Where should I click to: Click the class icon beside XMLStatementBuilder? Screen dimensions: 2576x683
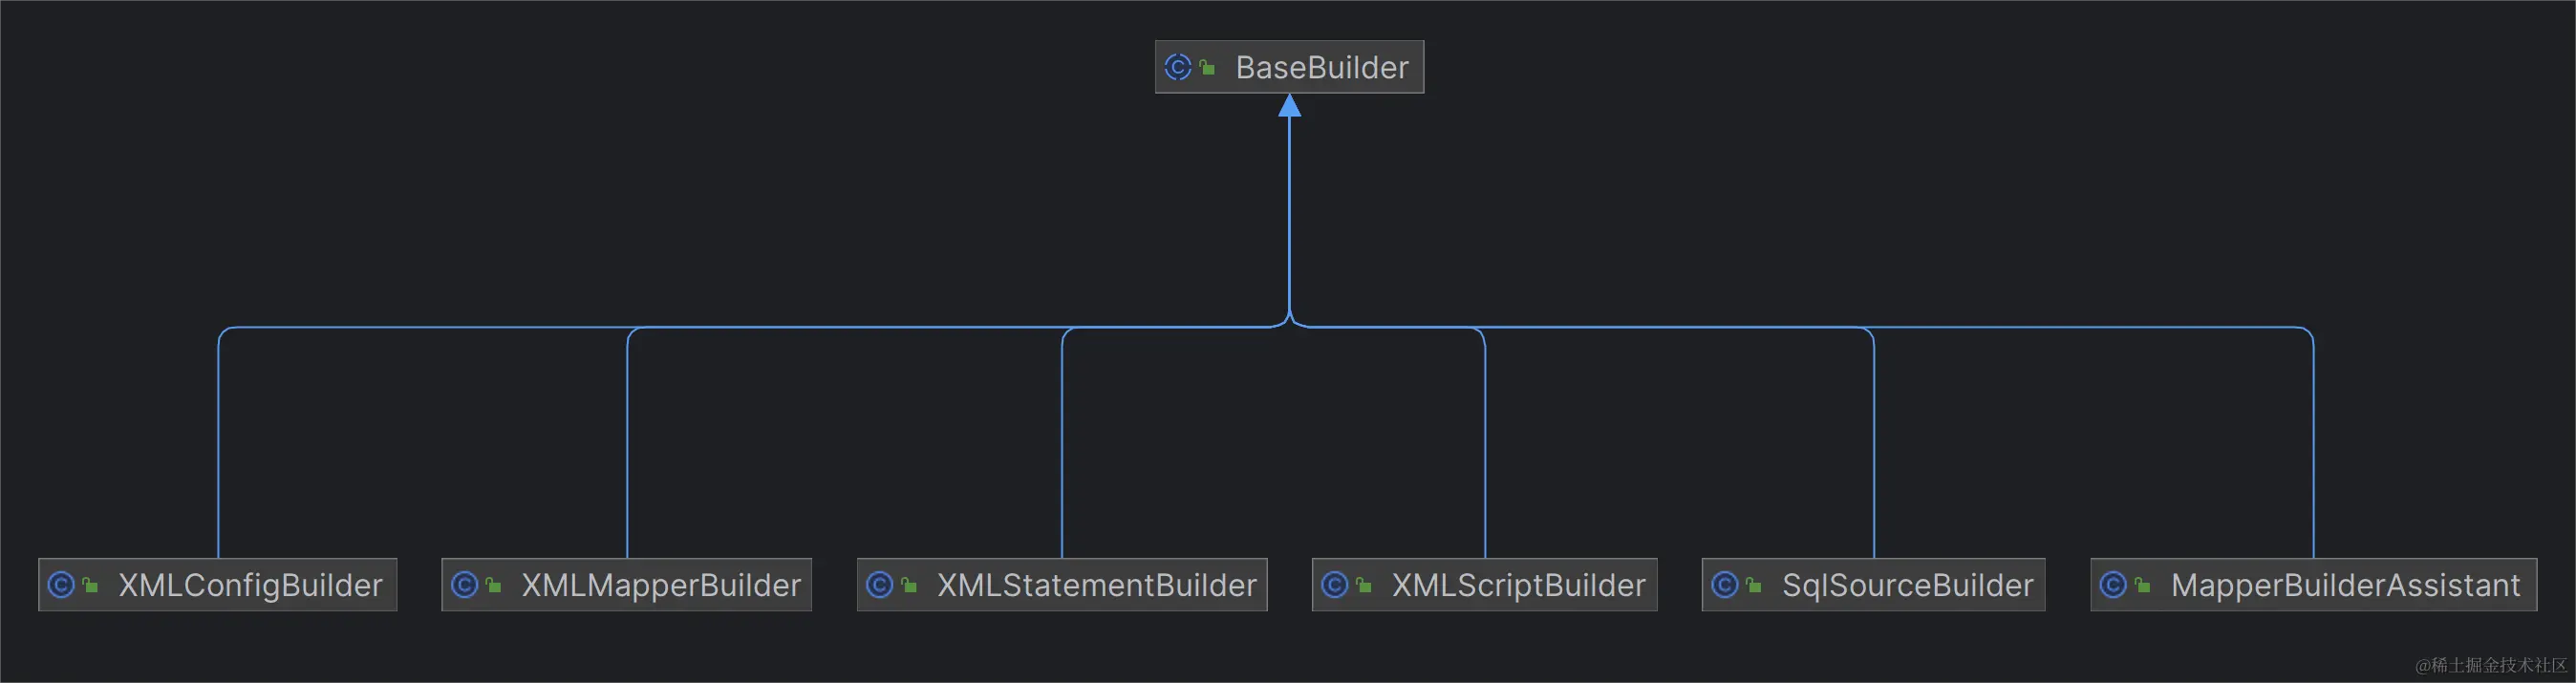(880, 585)
